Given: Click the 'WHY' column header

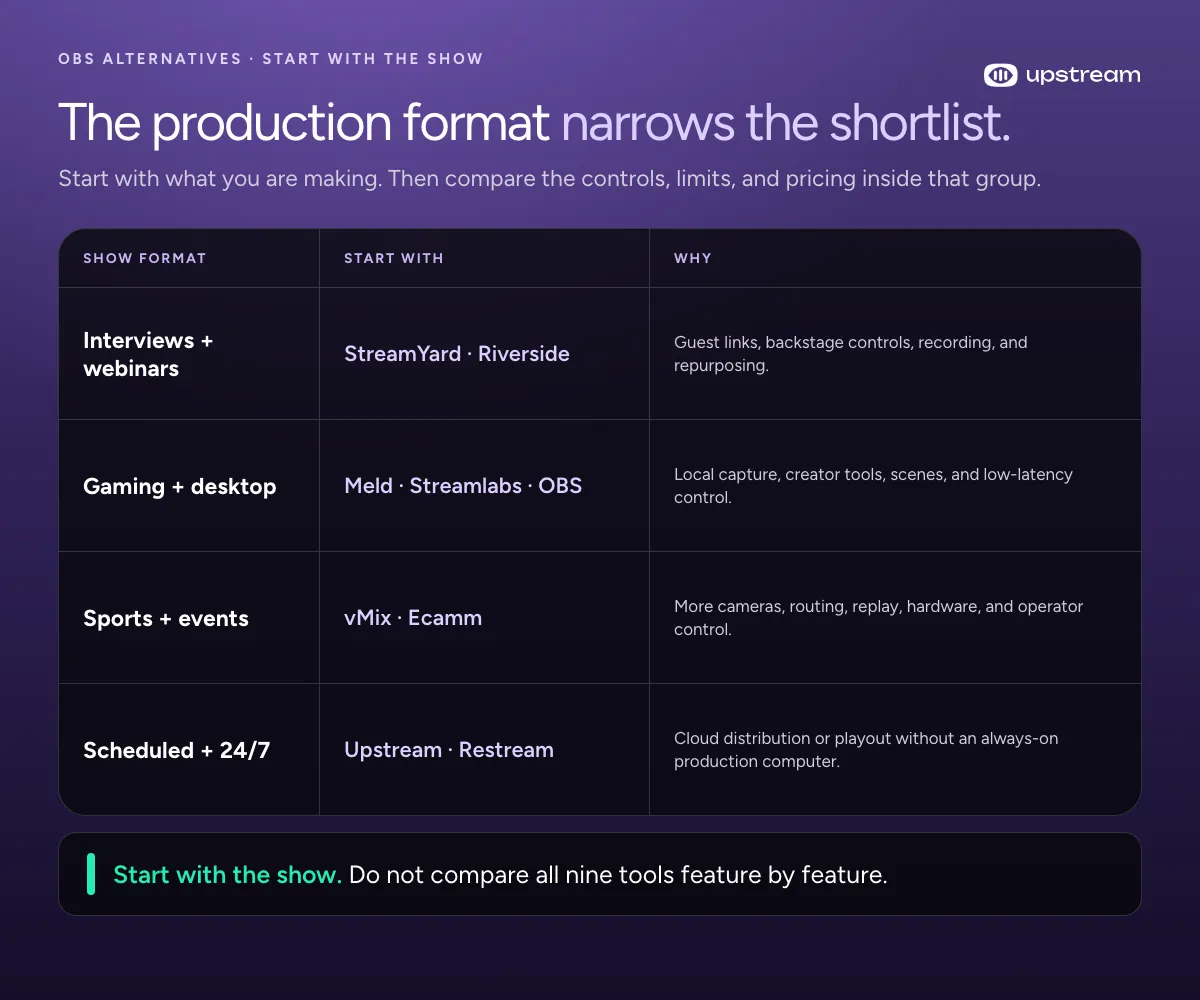Looking at the screenshot, I should (693, 258).
